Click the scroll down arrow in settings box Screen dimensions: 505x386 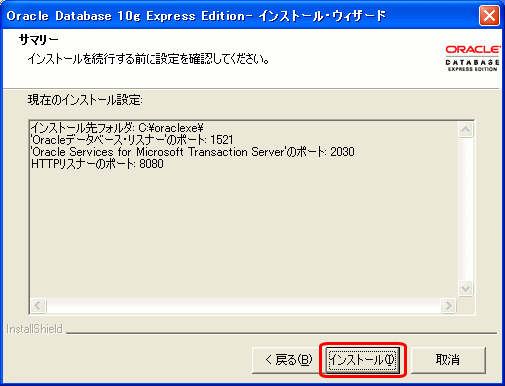click(465, 288)
